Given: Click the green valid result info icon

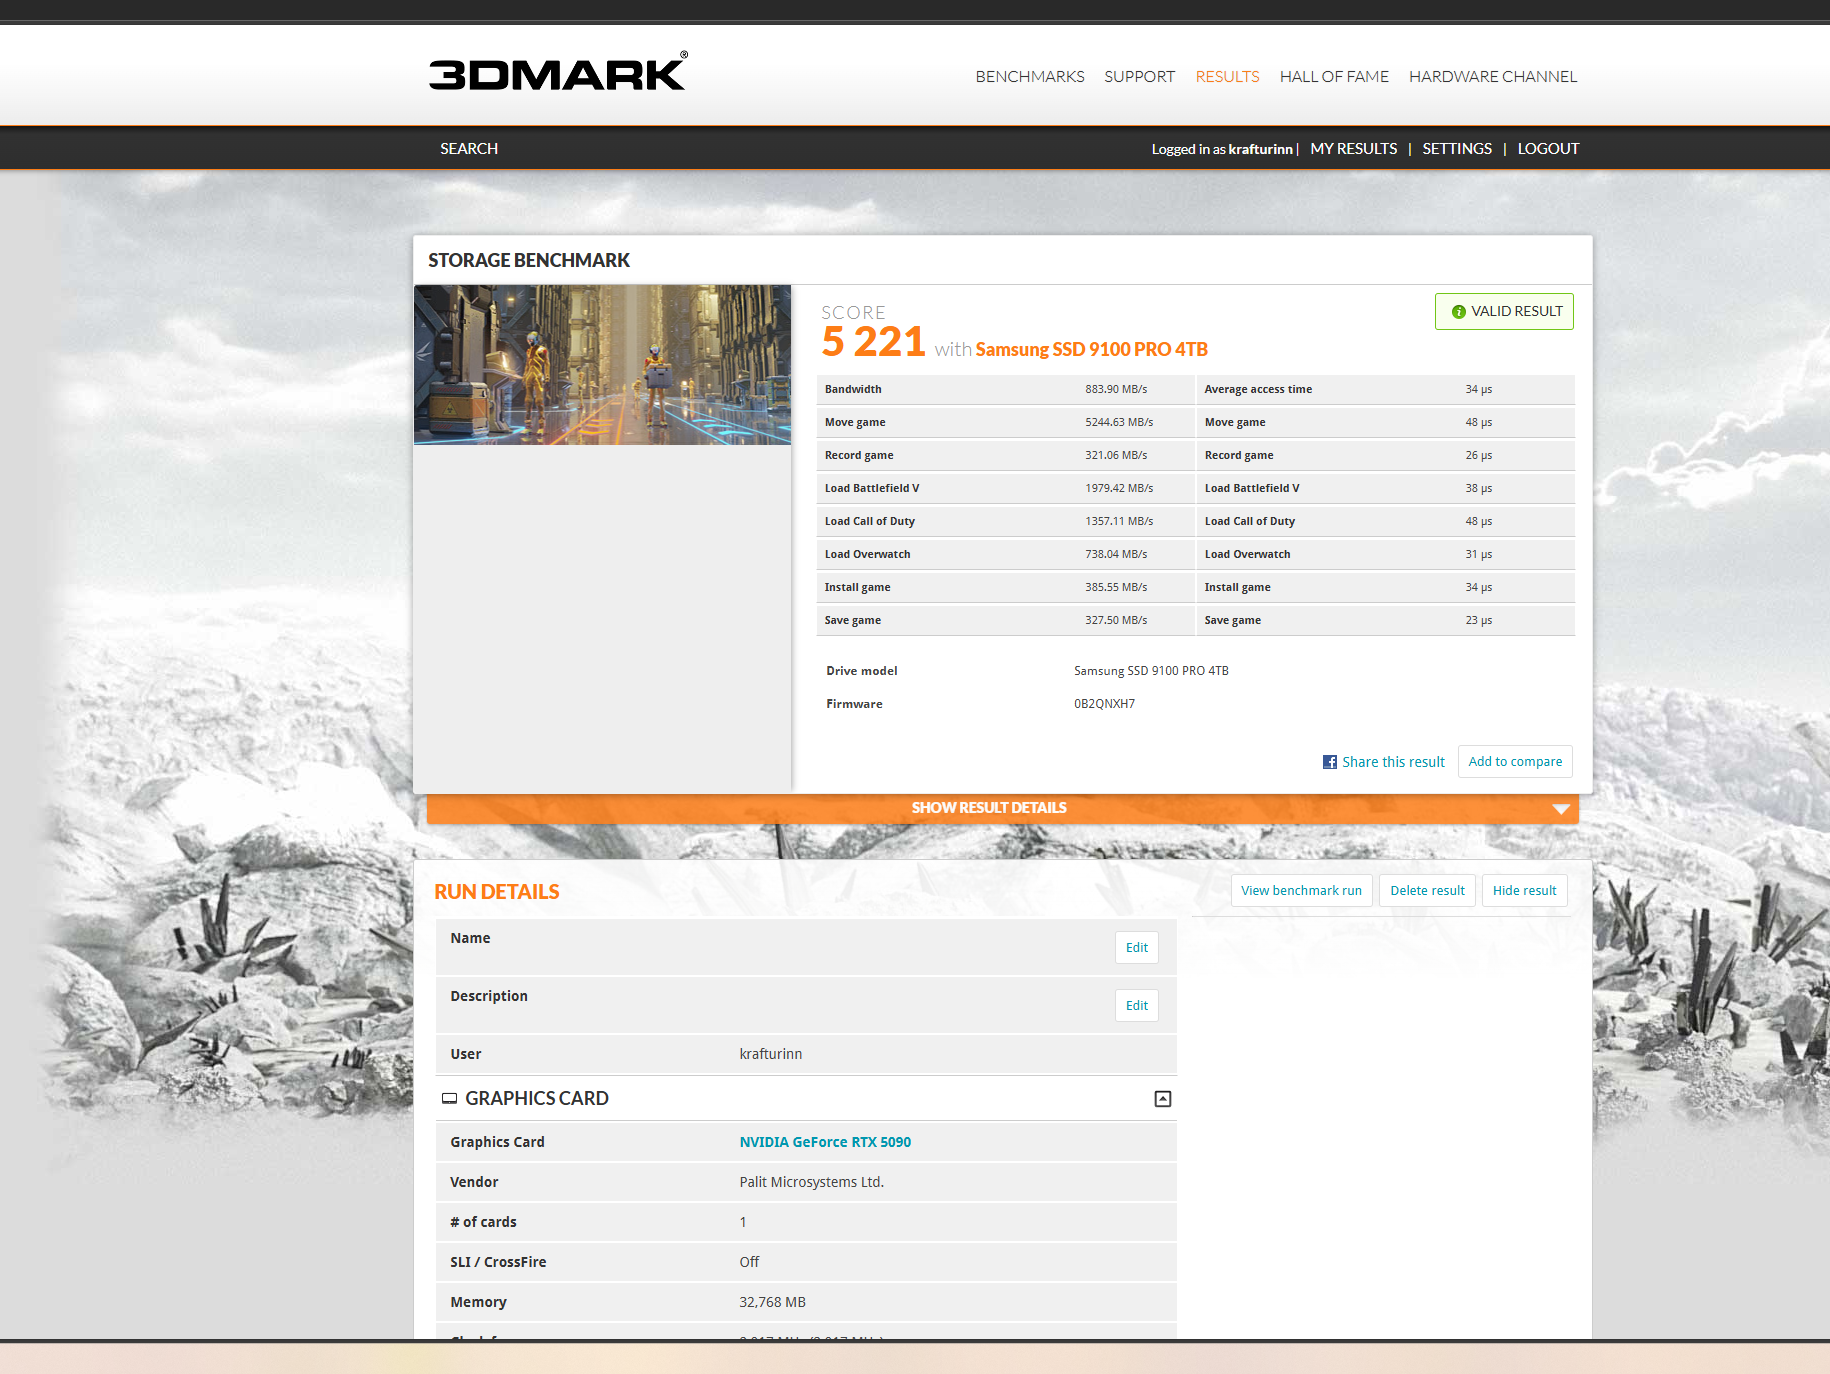Looking at the screenshot, I should coord(1458,312).
